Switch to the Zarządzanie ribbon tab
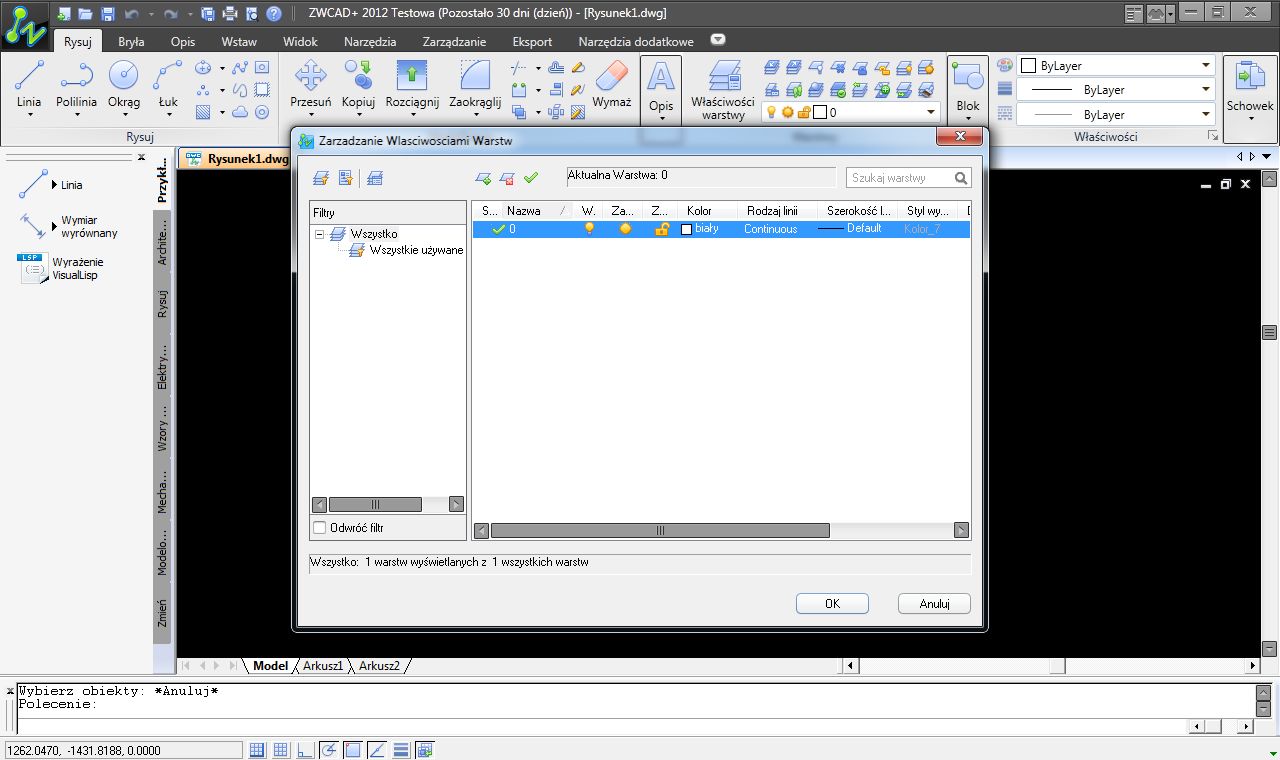Screen dimensions: 1280x760 454,42
